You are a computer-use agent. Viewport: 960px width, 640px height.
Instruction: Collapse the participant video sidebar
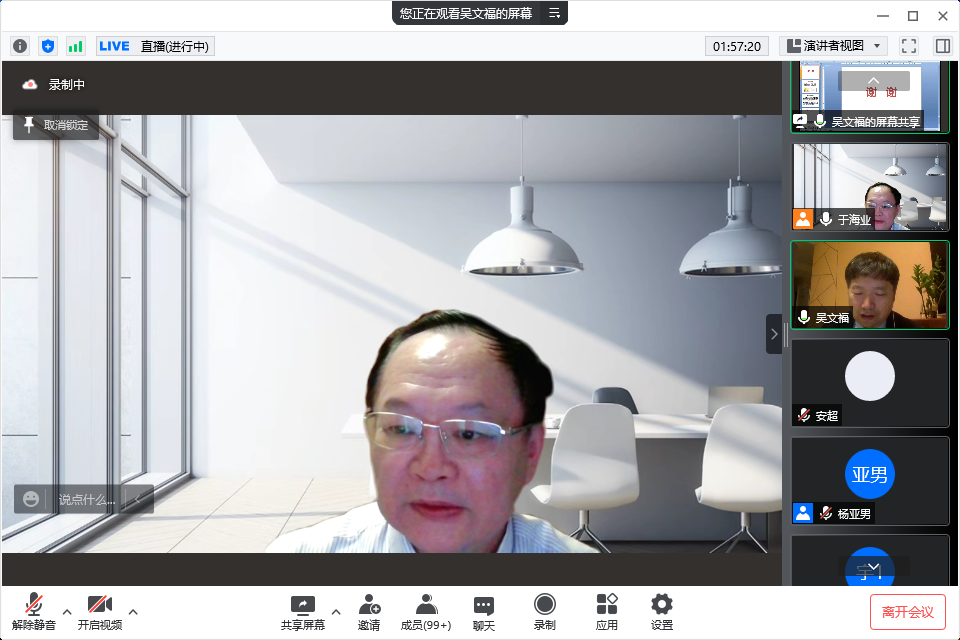tap(773, 334)
